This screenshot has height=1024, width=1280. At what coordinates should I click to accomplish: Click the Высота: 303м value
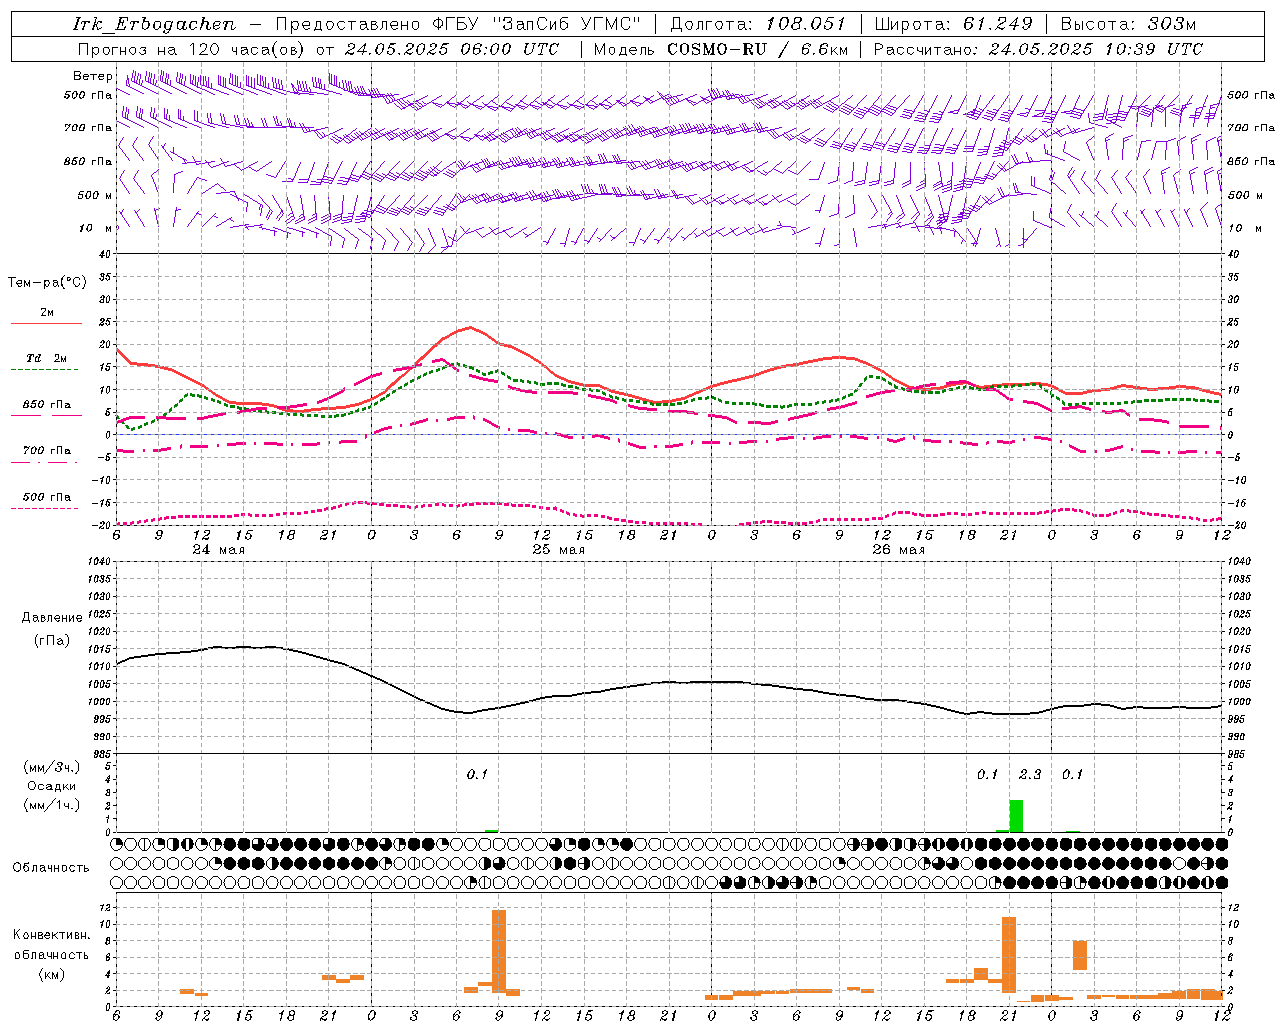pos(1129,23)
